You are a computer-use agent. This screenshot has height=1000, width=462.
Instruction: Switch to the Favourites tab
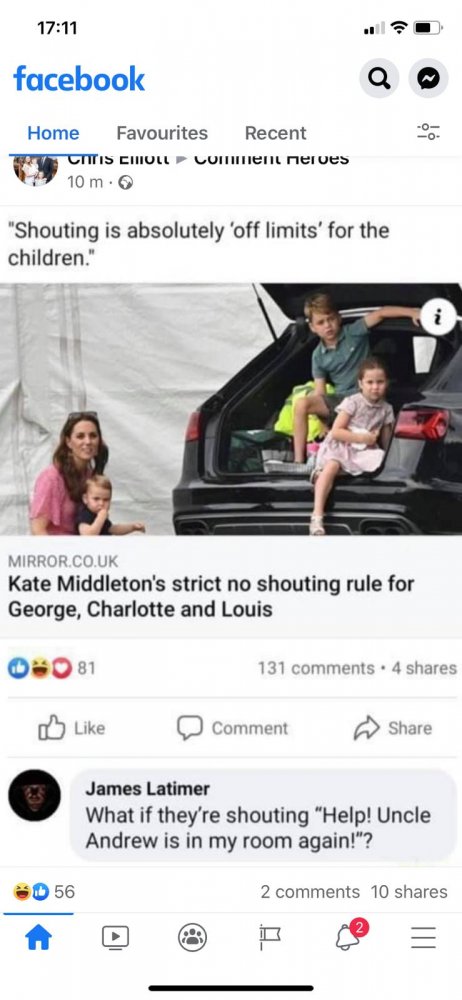pyautogui.click(x=162, y=133)
